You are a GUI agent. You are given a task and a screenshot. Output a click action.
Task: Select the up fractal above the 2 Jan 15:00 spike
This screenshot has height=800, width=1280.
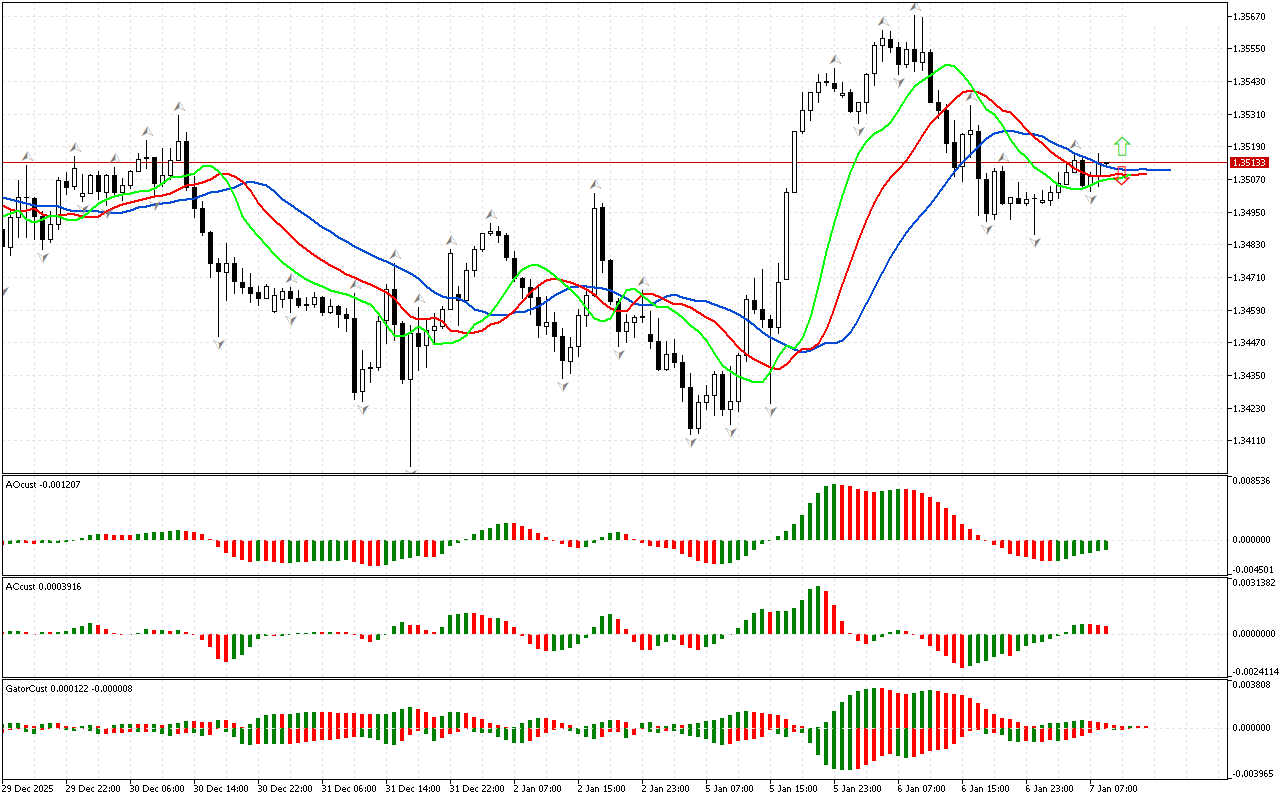click(595, 185)
